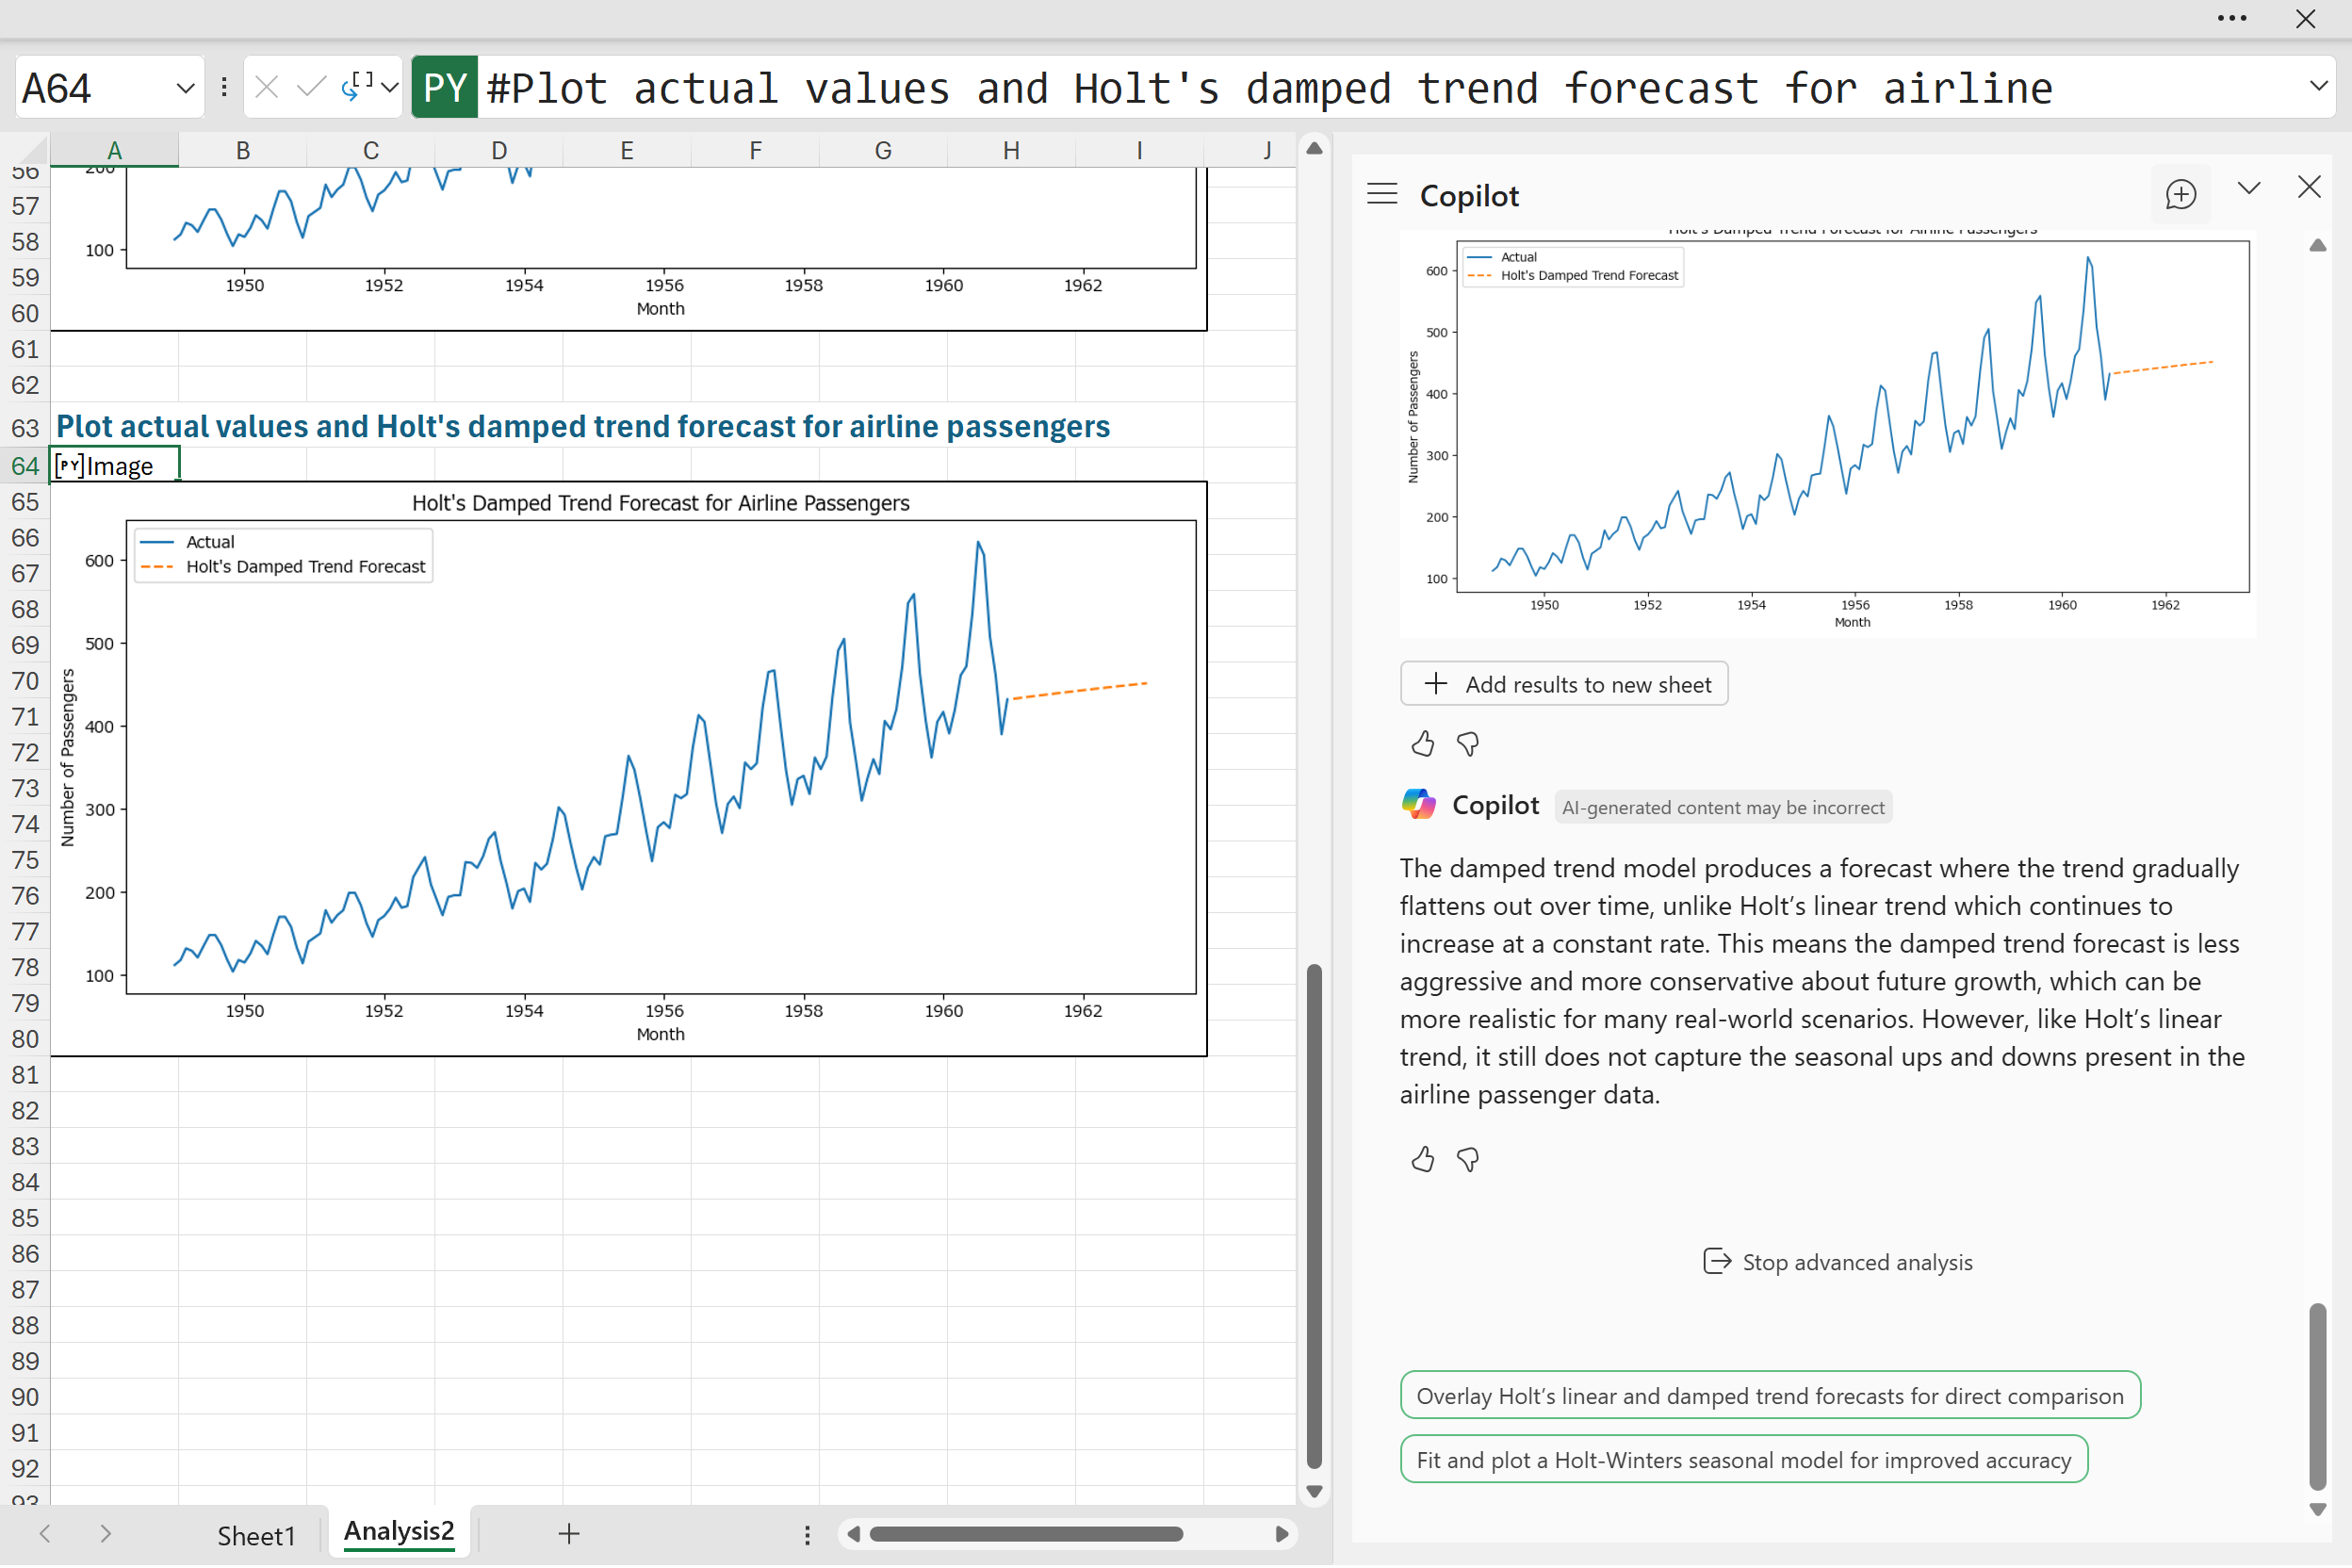Dislike the damped trend explanation
Image resolution: width=2352 pixels, height=1568 pixels.
coord(1467,1160)
